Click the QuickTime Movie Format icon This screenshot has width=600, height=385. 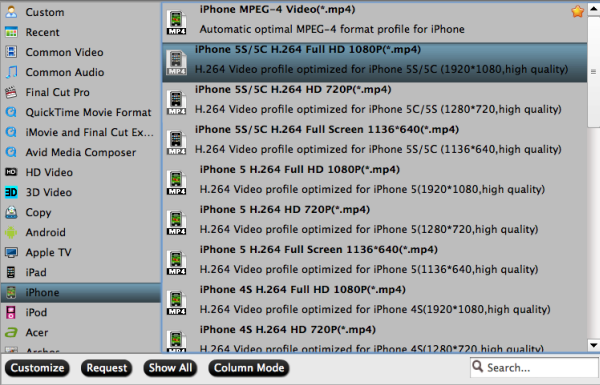coord(11,112)
